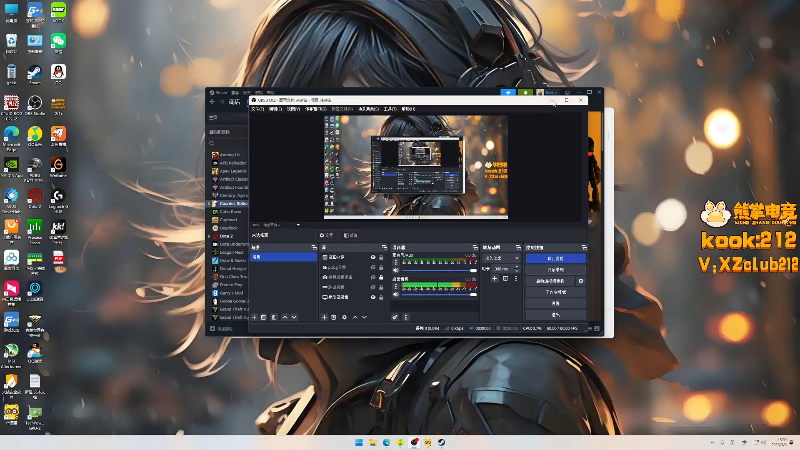Open the green notification bell in Steam
This screenshot has height=450, width=800.
click(525, 92)
